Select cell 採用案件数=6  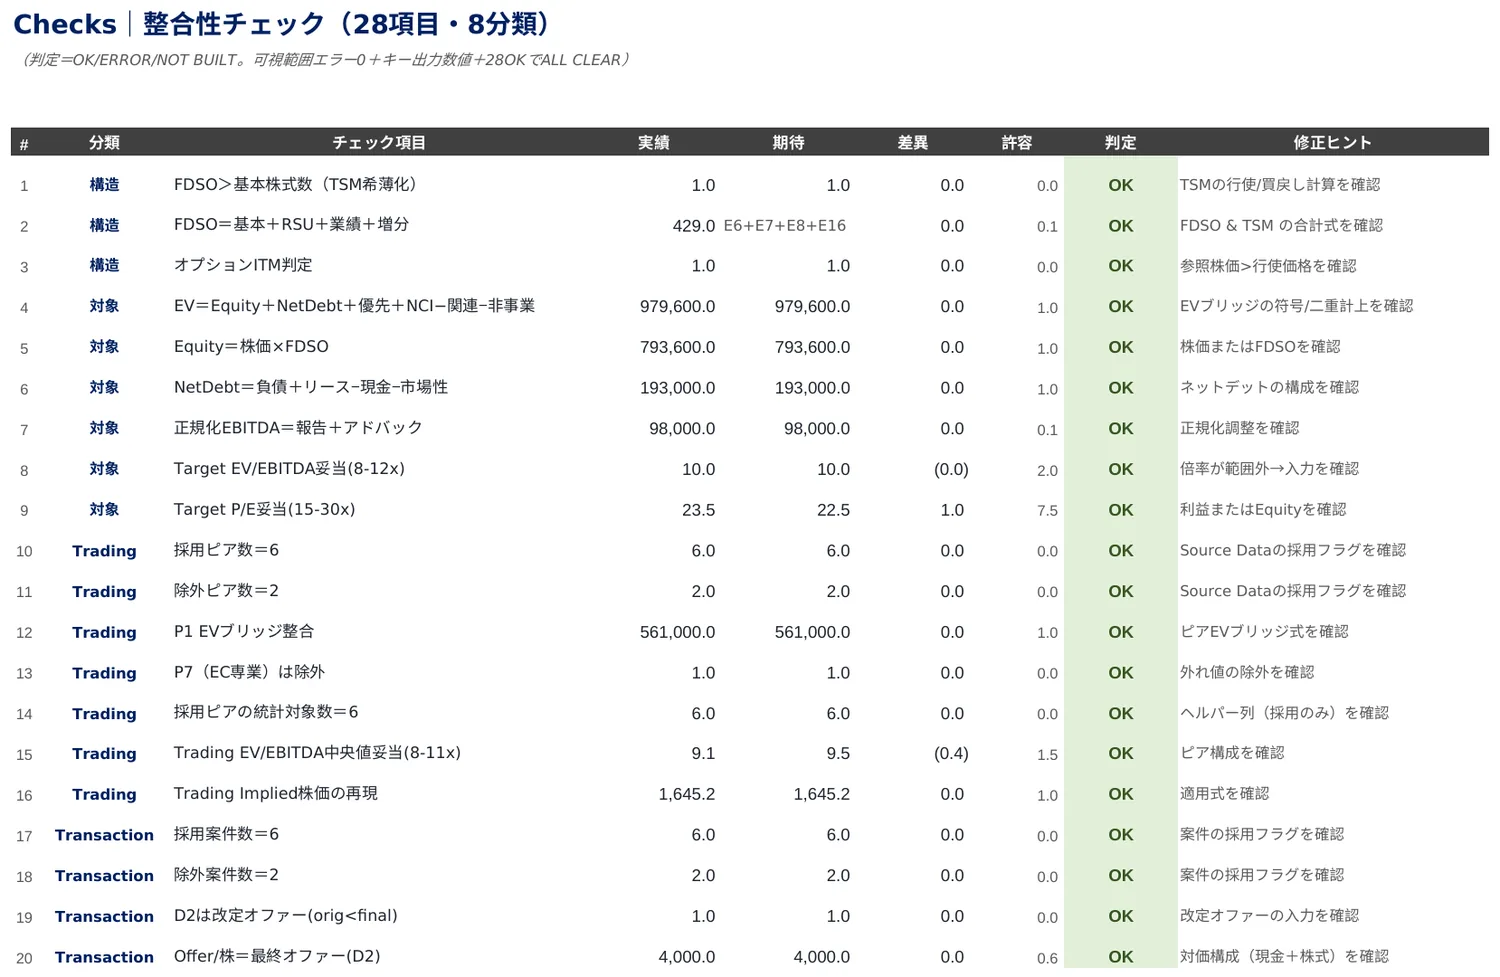(x=226, y=835)
